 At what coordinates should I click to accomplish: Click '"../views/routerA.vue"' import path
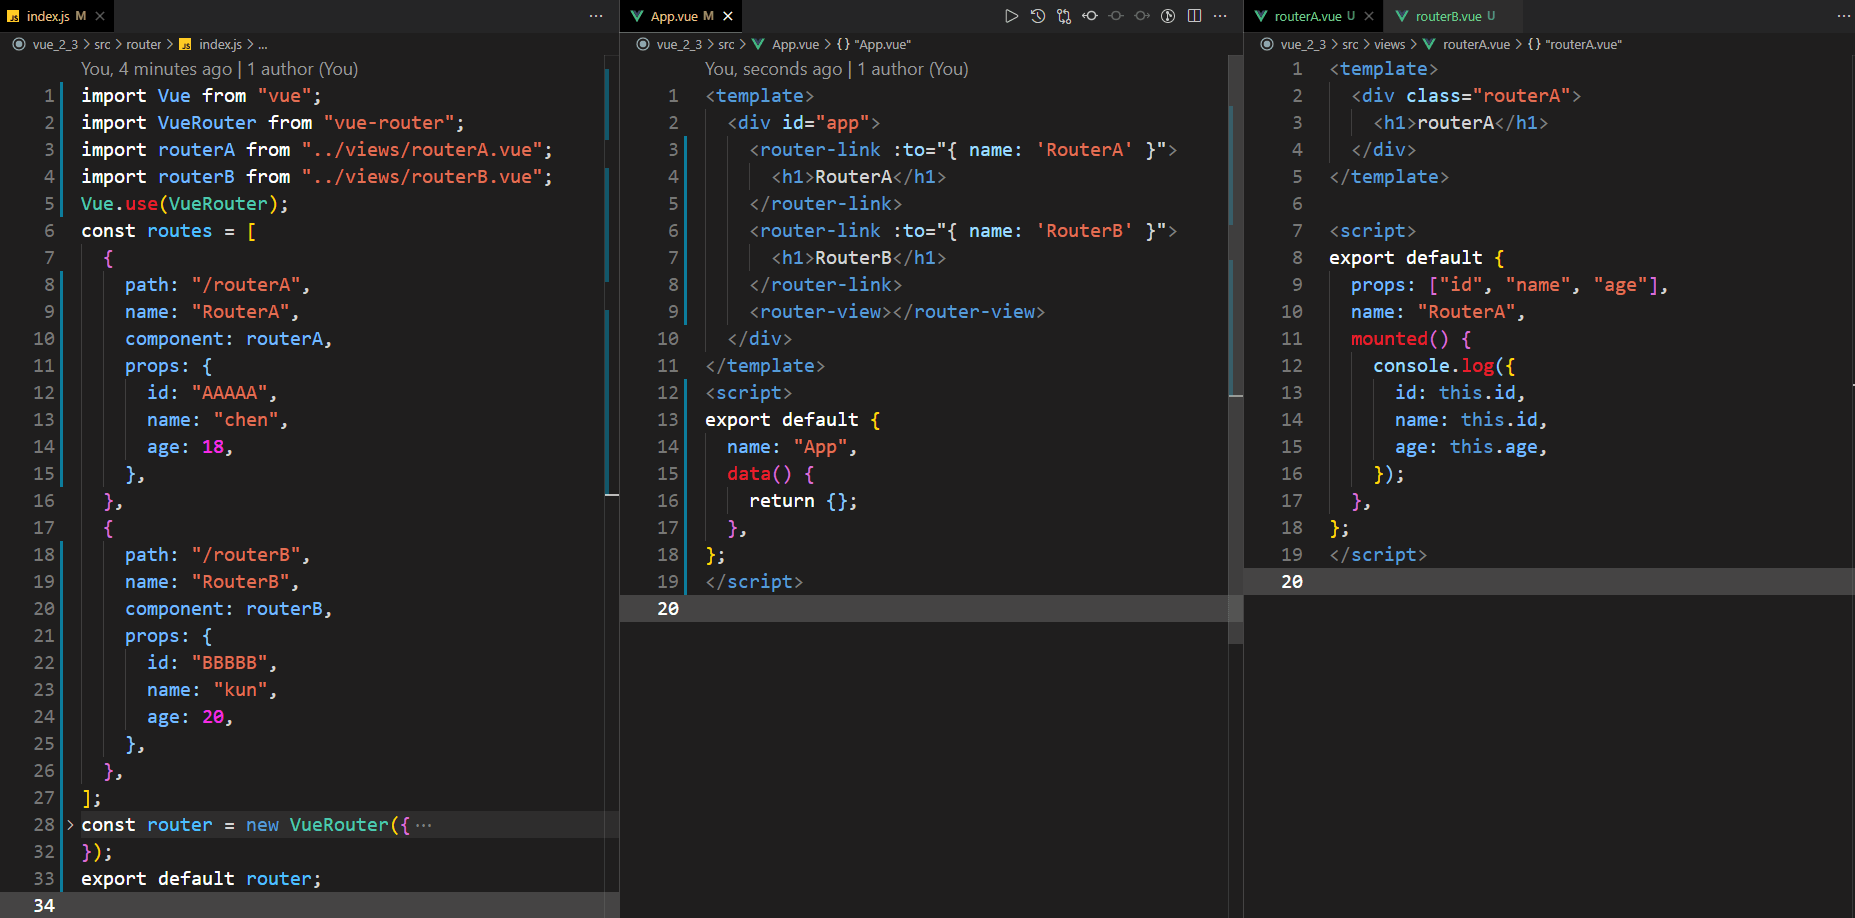pyautogui.click(x=422, y=149)
